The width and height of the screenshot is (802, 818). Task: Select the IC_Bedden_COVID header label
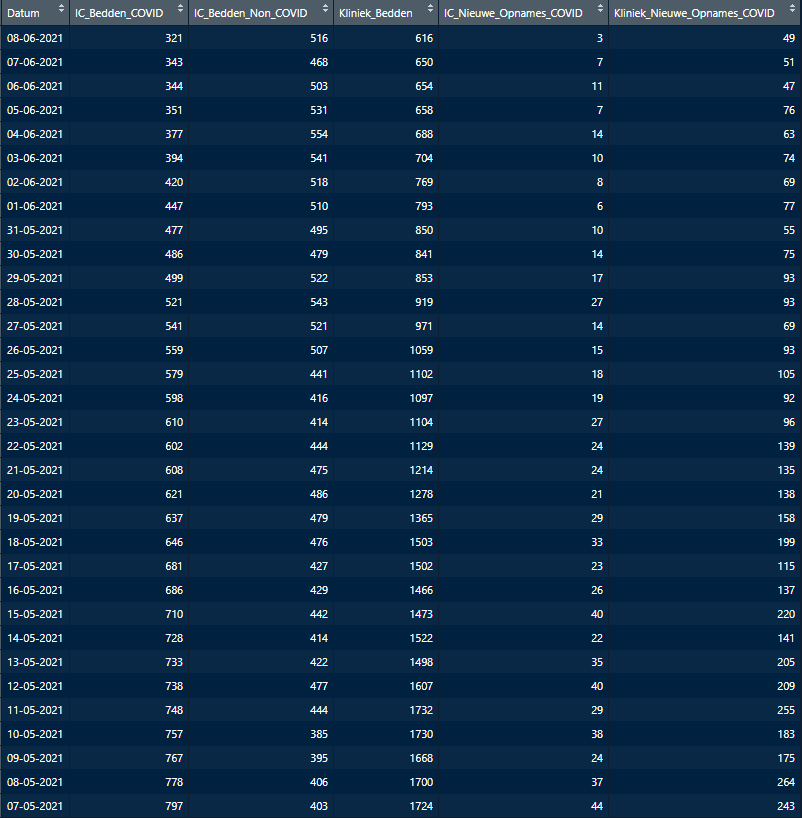(119, 13)
